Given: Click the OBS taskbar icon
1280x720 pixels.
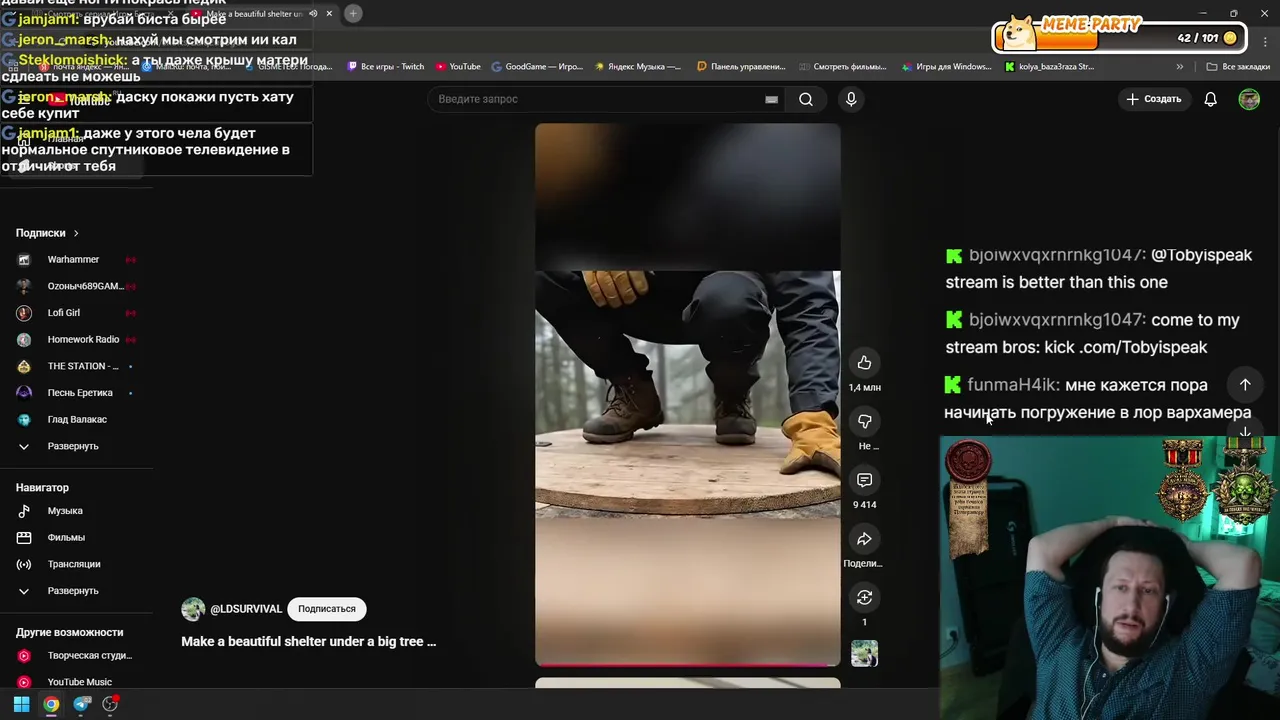Looking at the screenshot, I should click(x=110, y=704).
